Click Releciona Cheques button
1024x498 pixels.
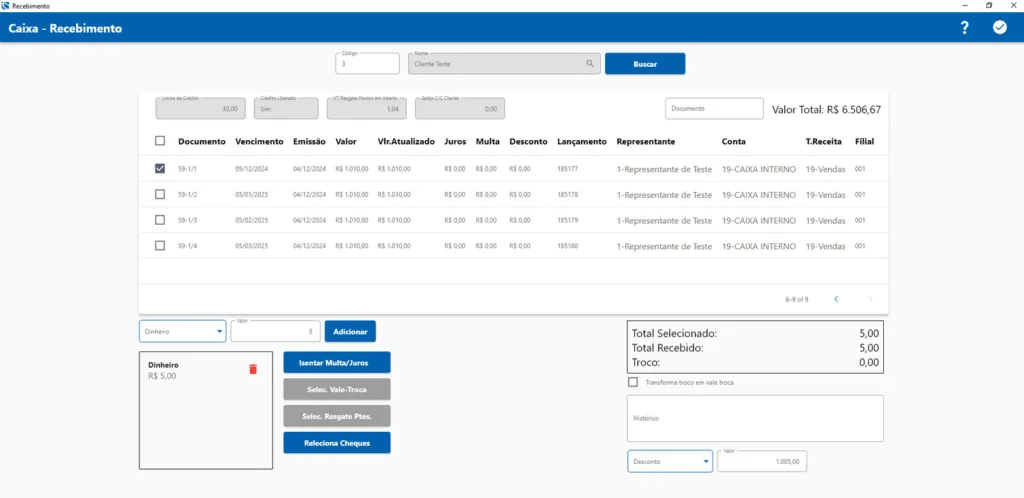coord(337,442)
